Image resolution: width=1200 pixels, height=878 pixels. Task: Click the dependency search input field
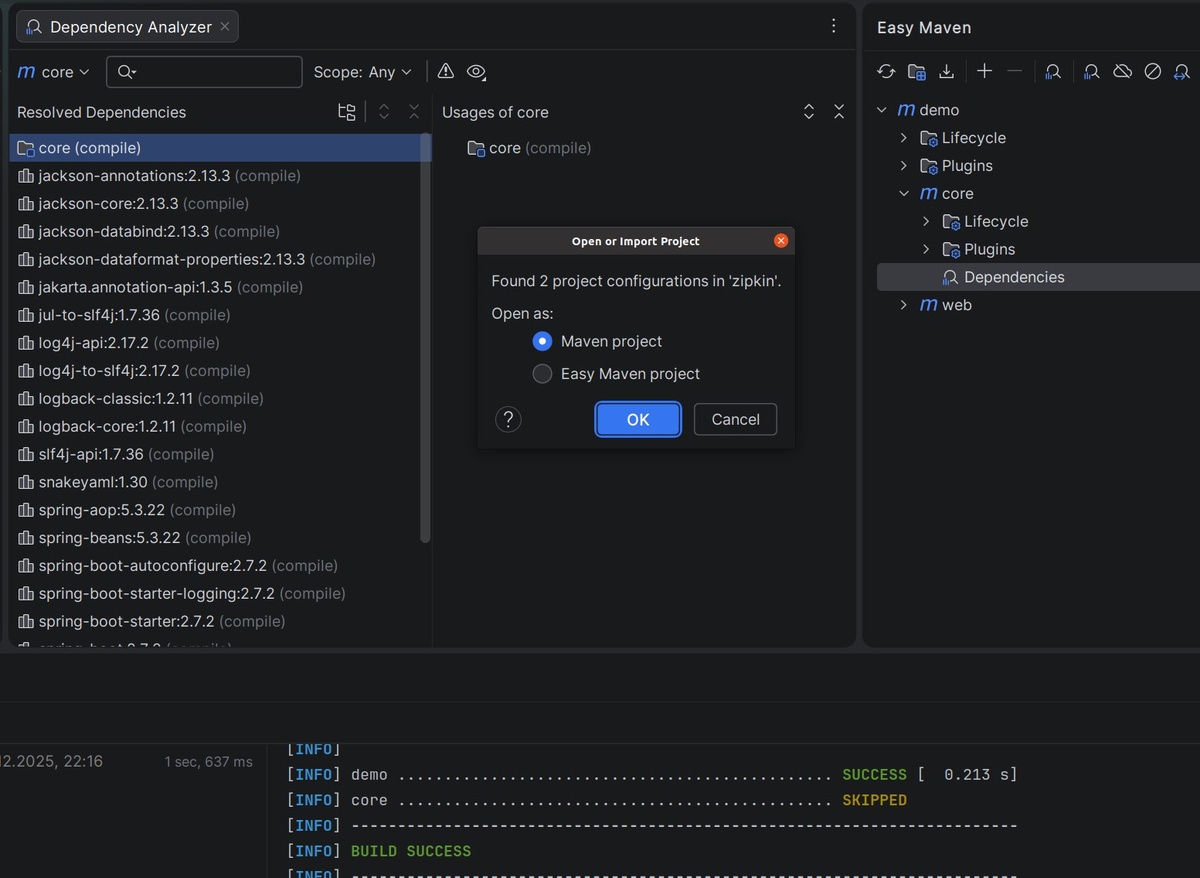coord(204,72)
